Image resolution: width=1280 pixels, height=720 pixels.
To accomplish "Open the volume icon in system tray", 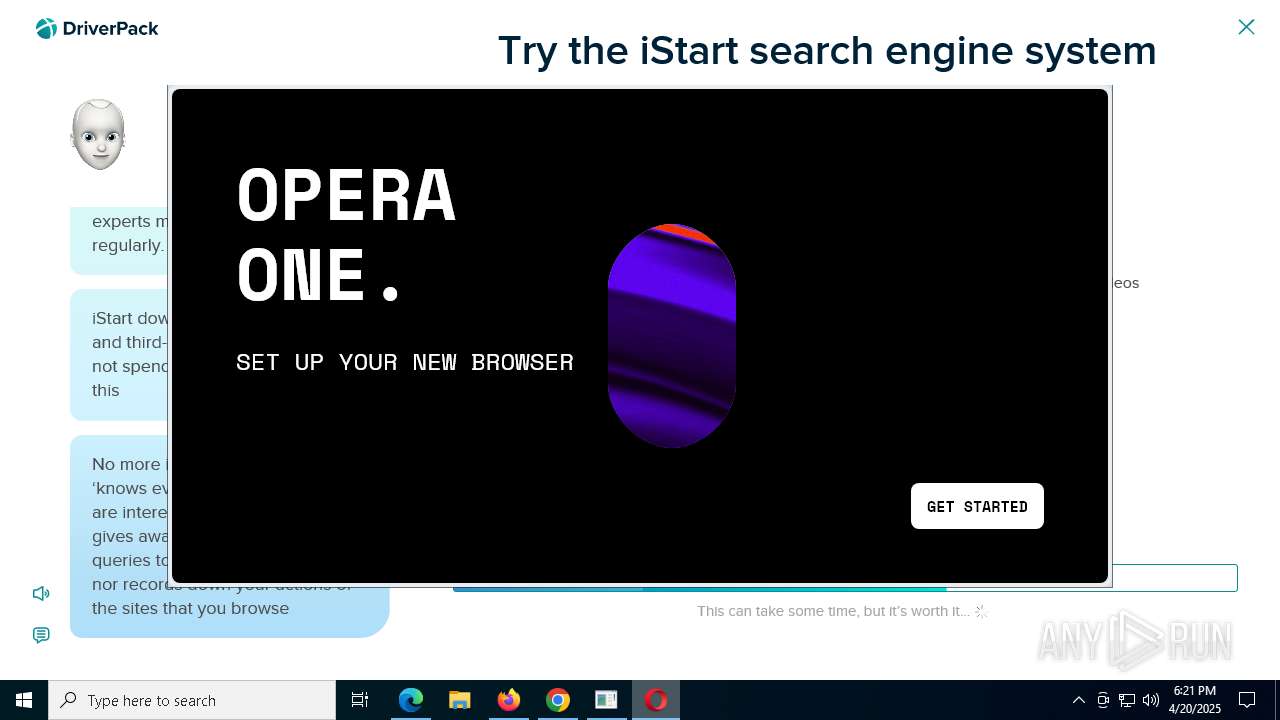I will point(1151,700).
